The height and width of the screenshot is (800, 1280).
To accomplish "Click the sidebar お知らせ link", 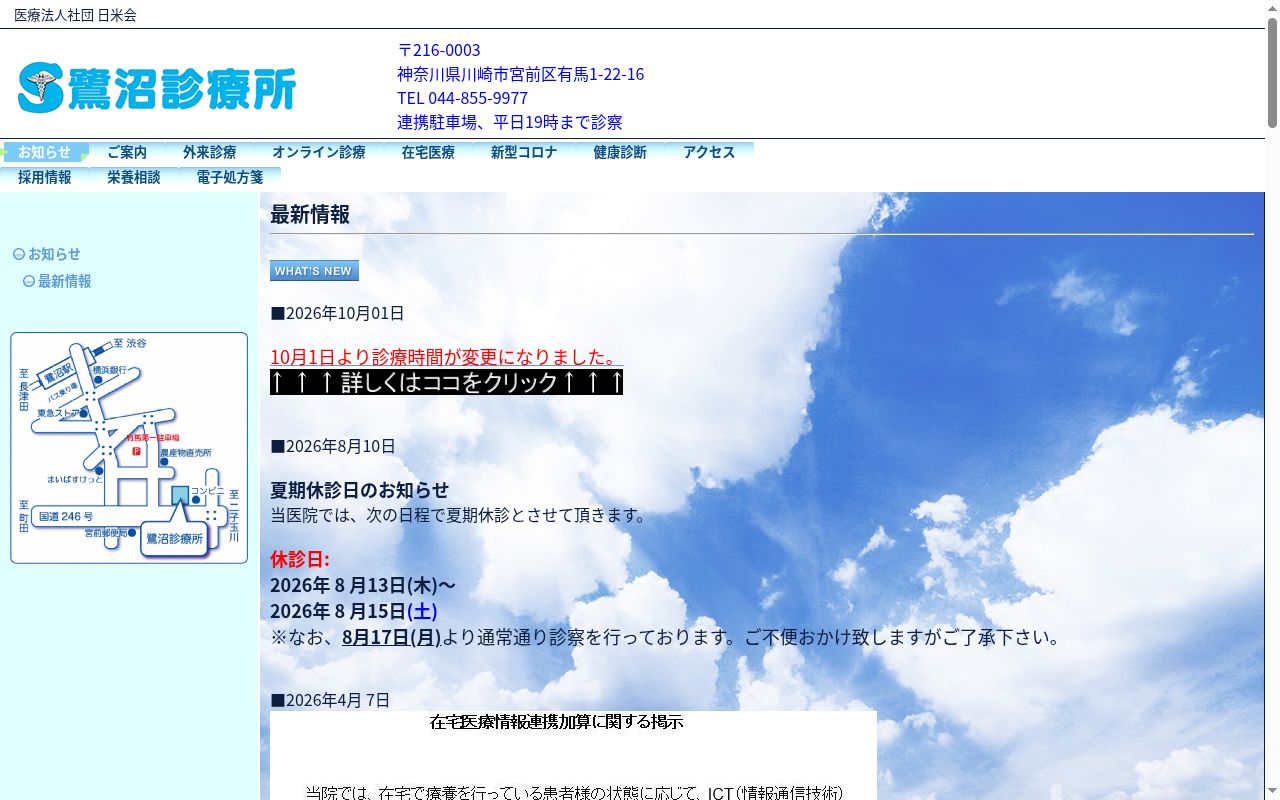I will (x=54, y=254).
